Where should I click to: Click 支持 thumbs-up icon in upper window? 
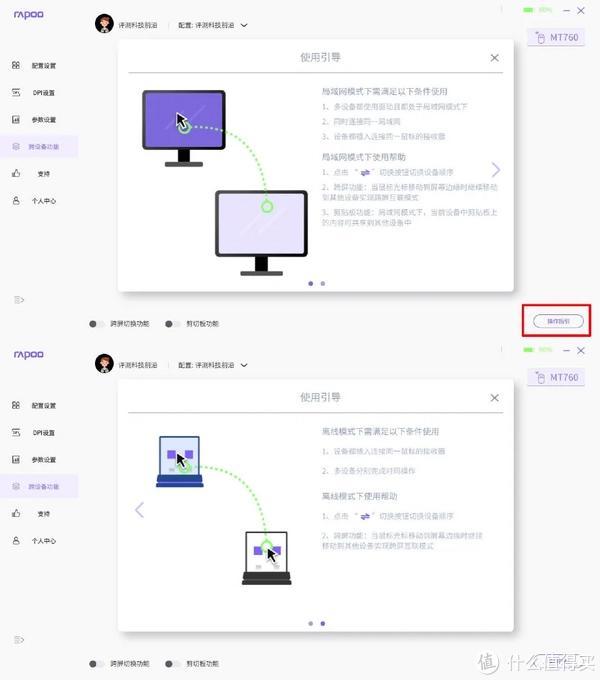[x=16, y=173]
